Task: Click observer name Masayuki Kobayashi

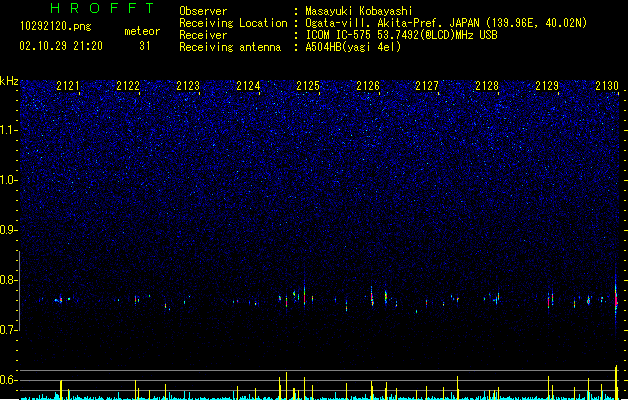Action: 359,11
